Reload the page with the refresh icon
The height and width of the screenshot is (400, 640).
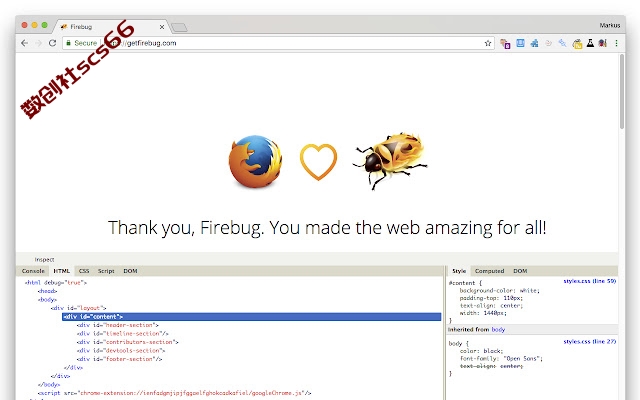click(52, 43)
